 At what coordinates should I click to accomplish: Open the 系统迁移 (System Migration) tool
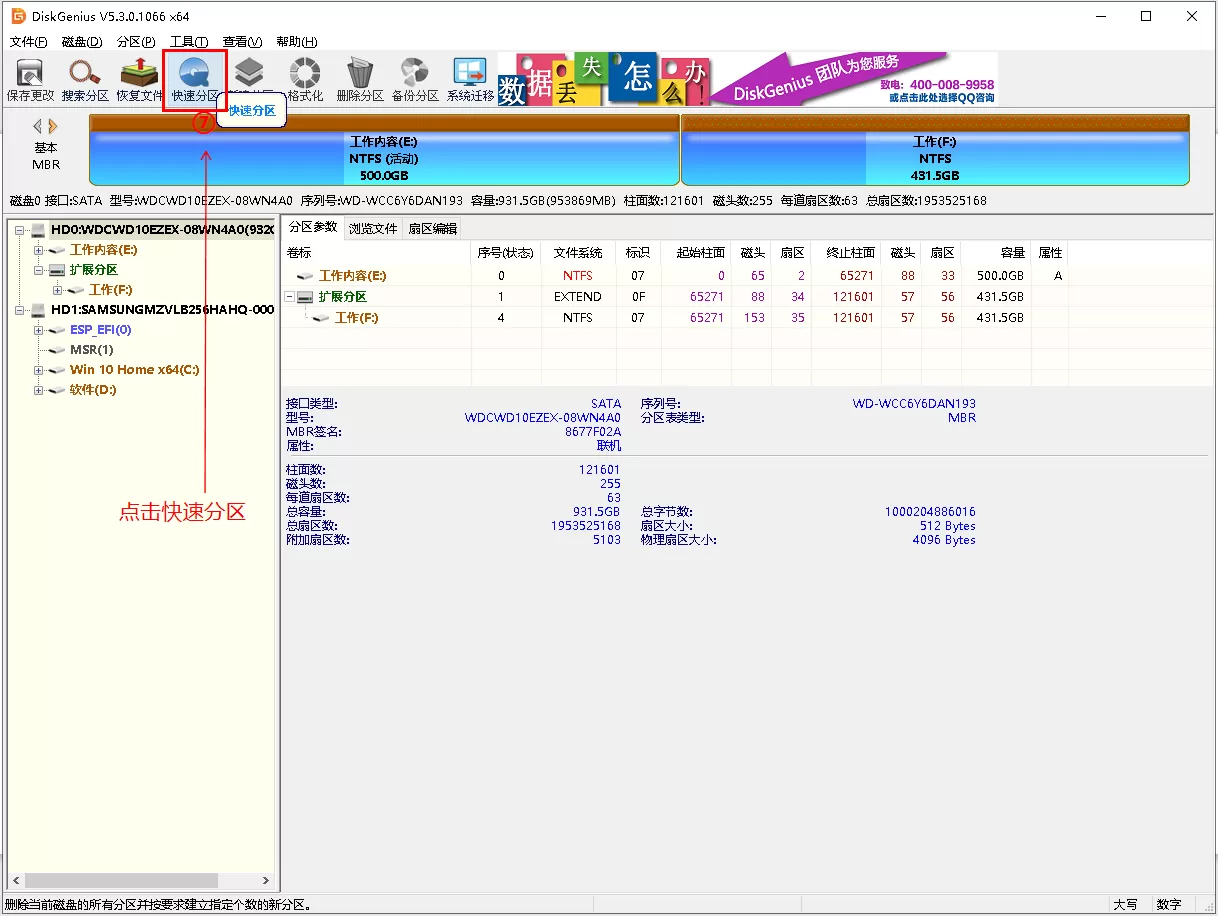coord(470,80)
